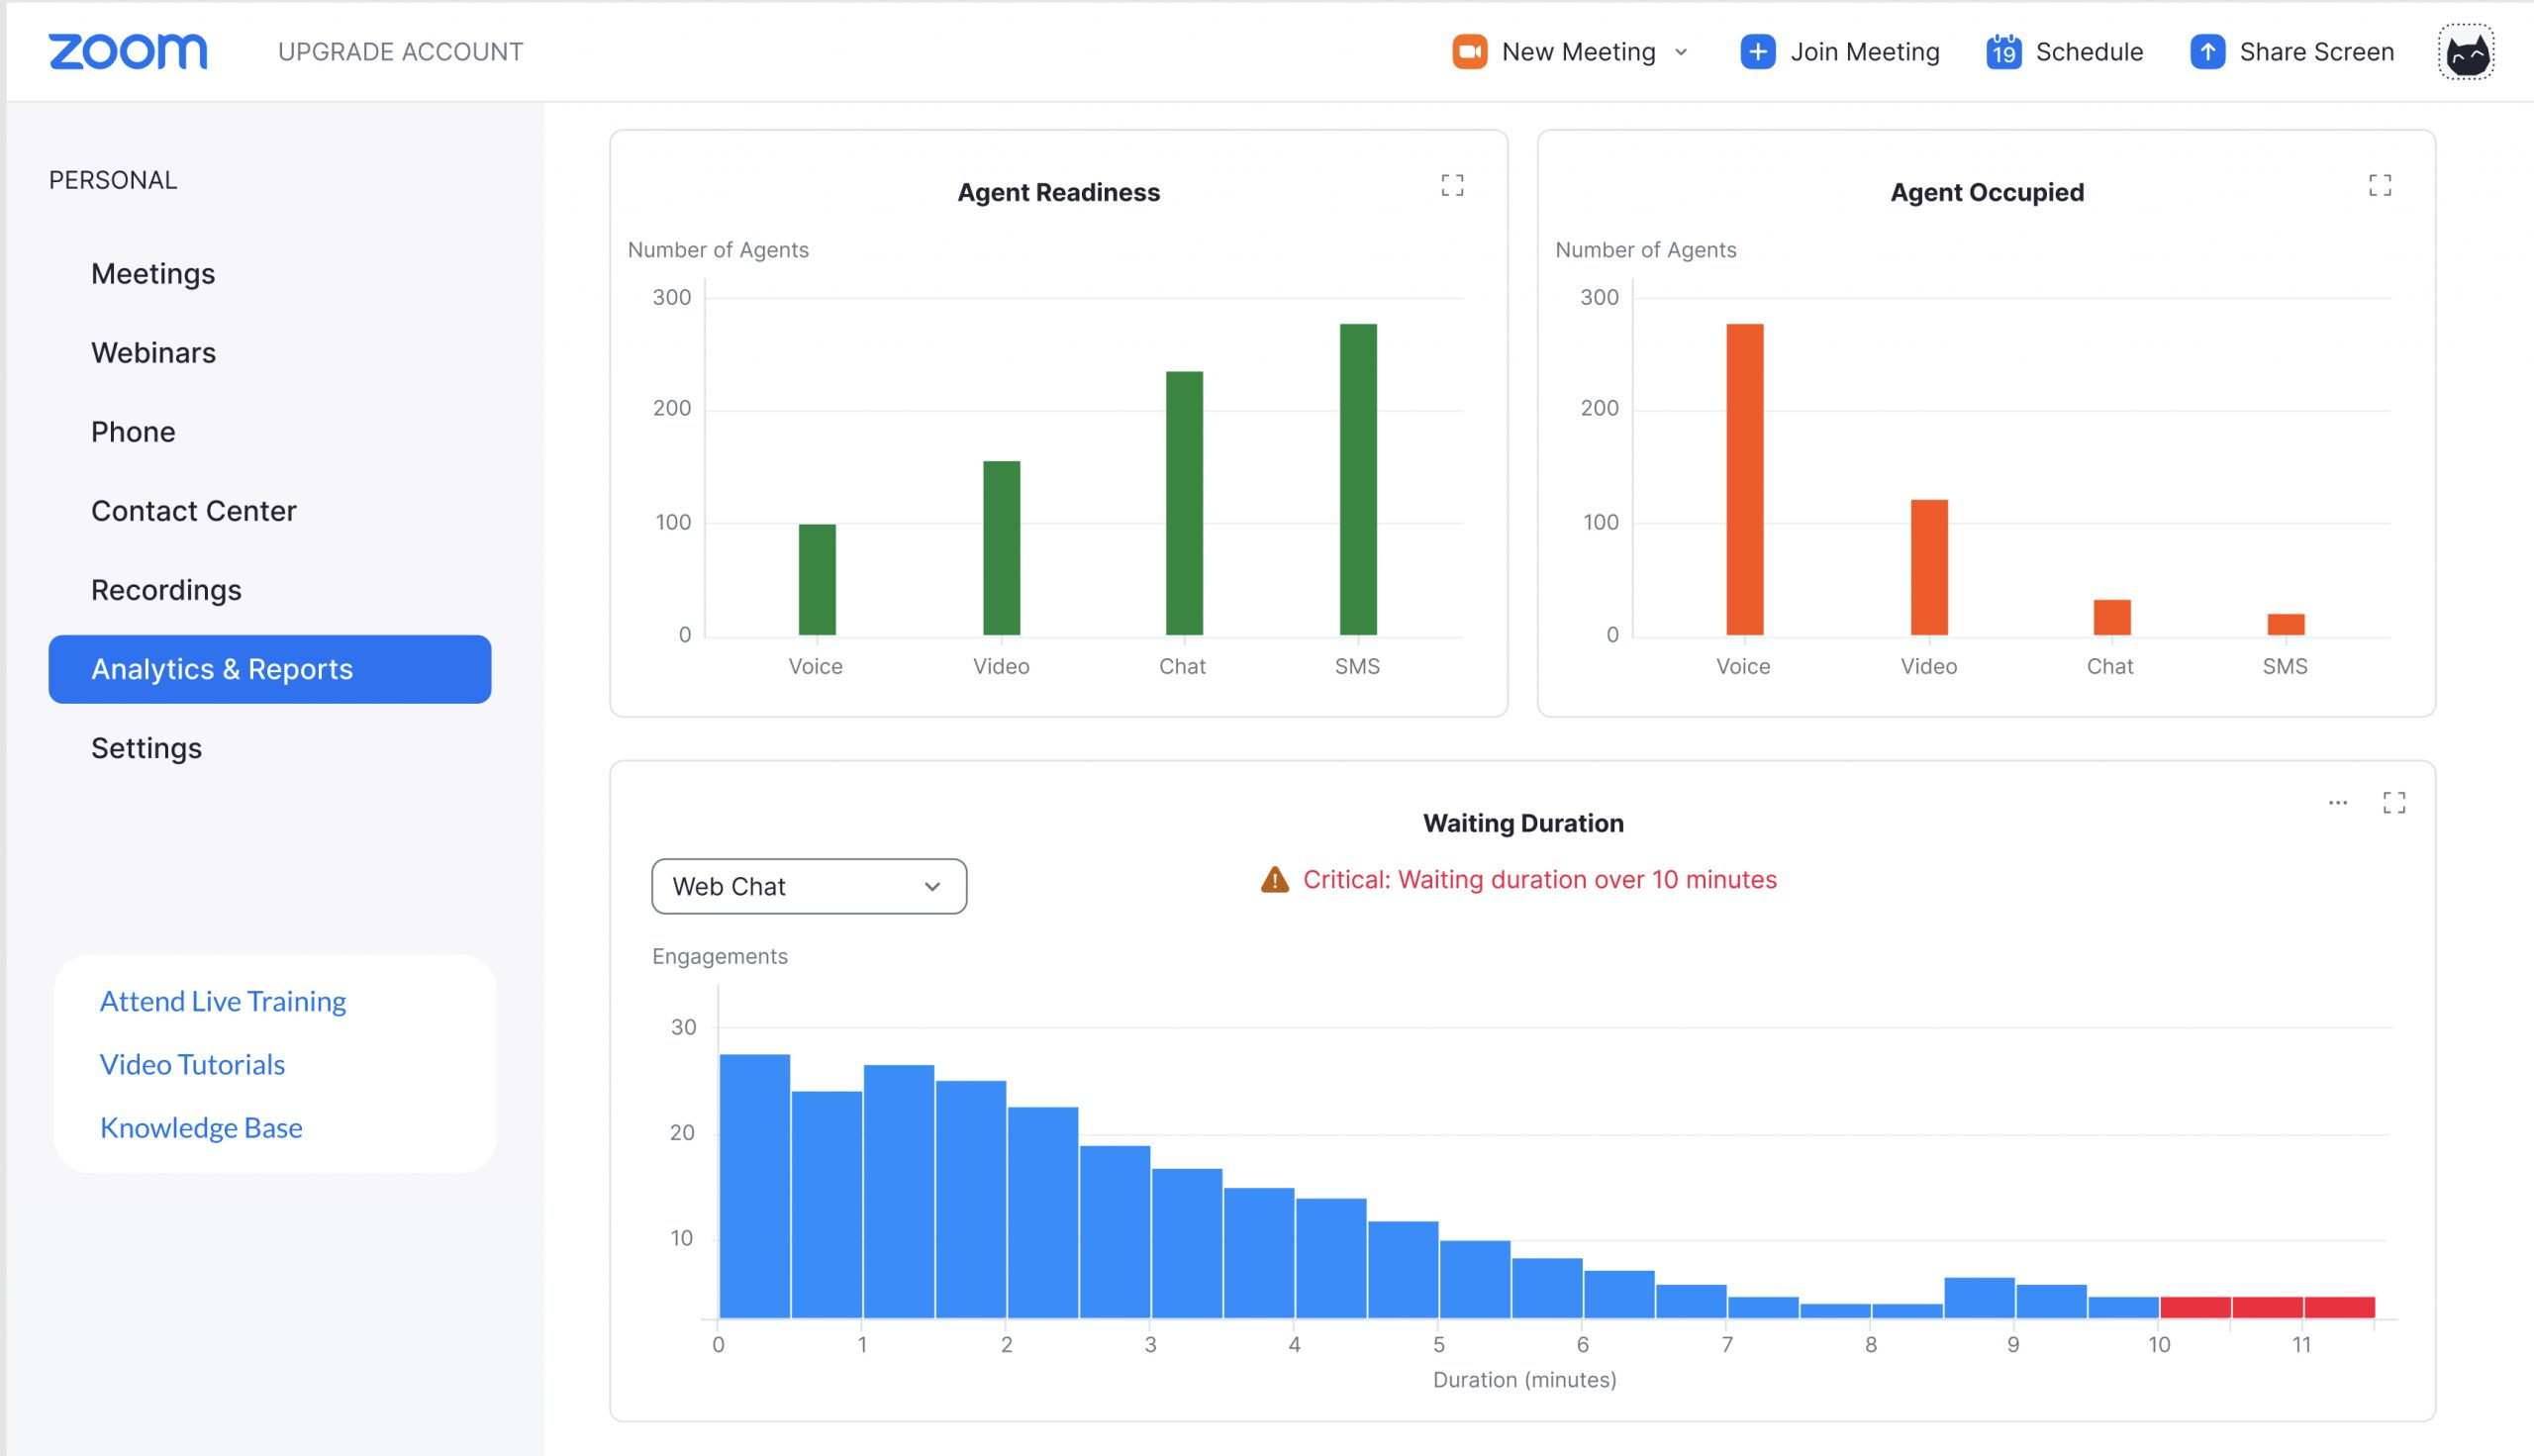This screenshot has width=2534, height=1456.
Task: Open the Knowledge Base link
Action: [200, 1128]
